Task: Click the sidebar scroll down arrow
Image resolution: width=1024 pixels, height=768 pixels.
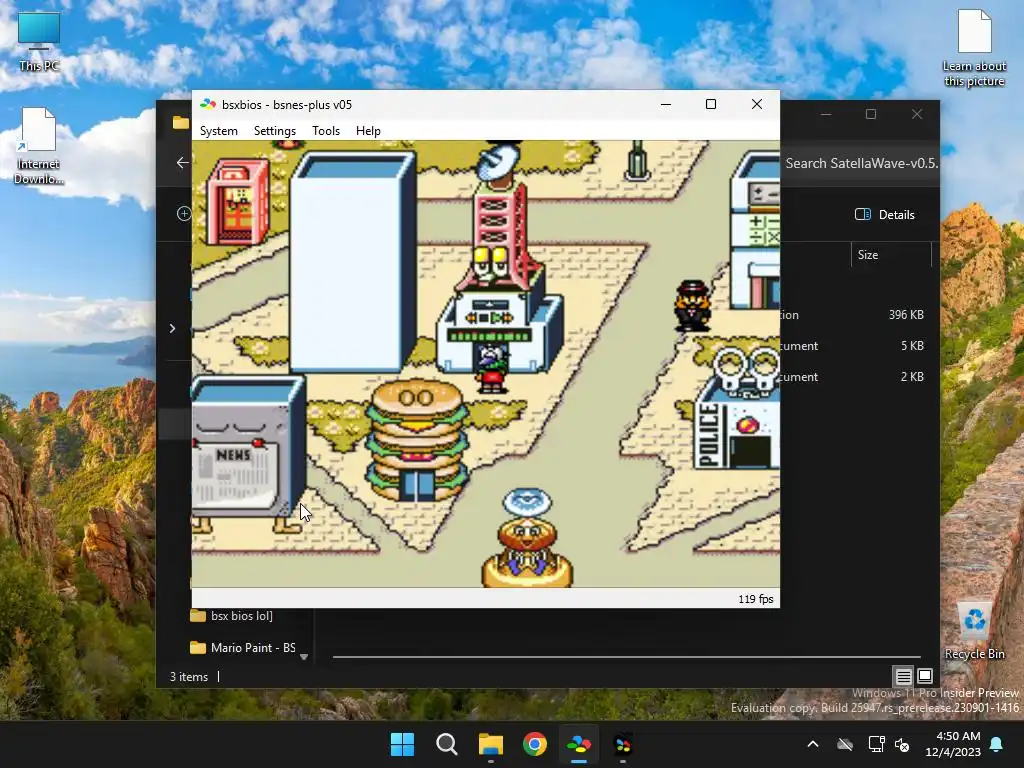Action: tap(304, 657)
